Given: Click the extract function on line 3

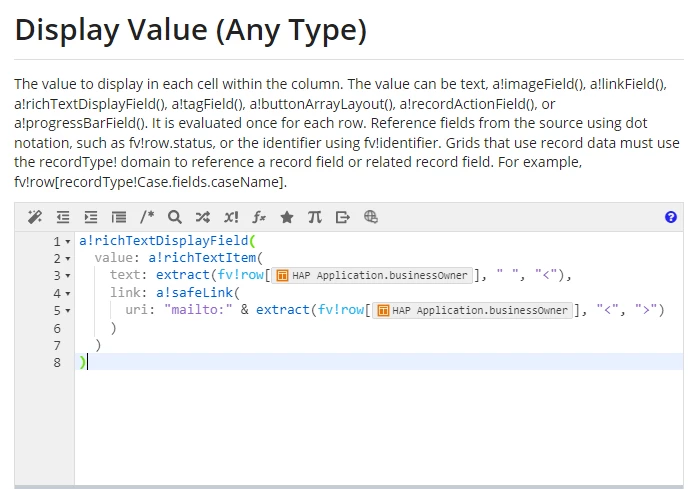Looking at the screenshot, I should (182, 275).
